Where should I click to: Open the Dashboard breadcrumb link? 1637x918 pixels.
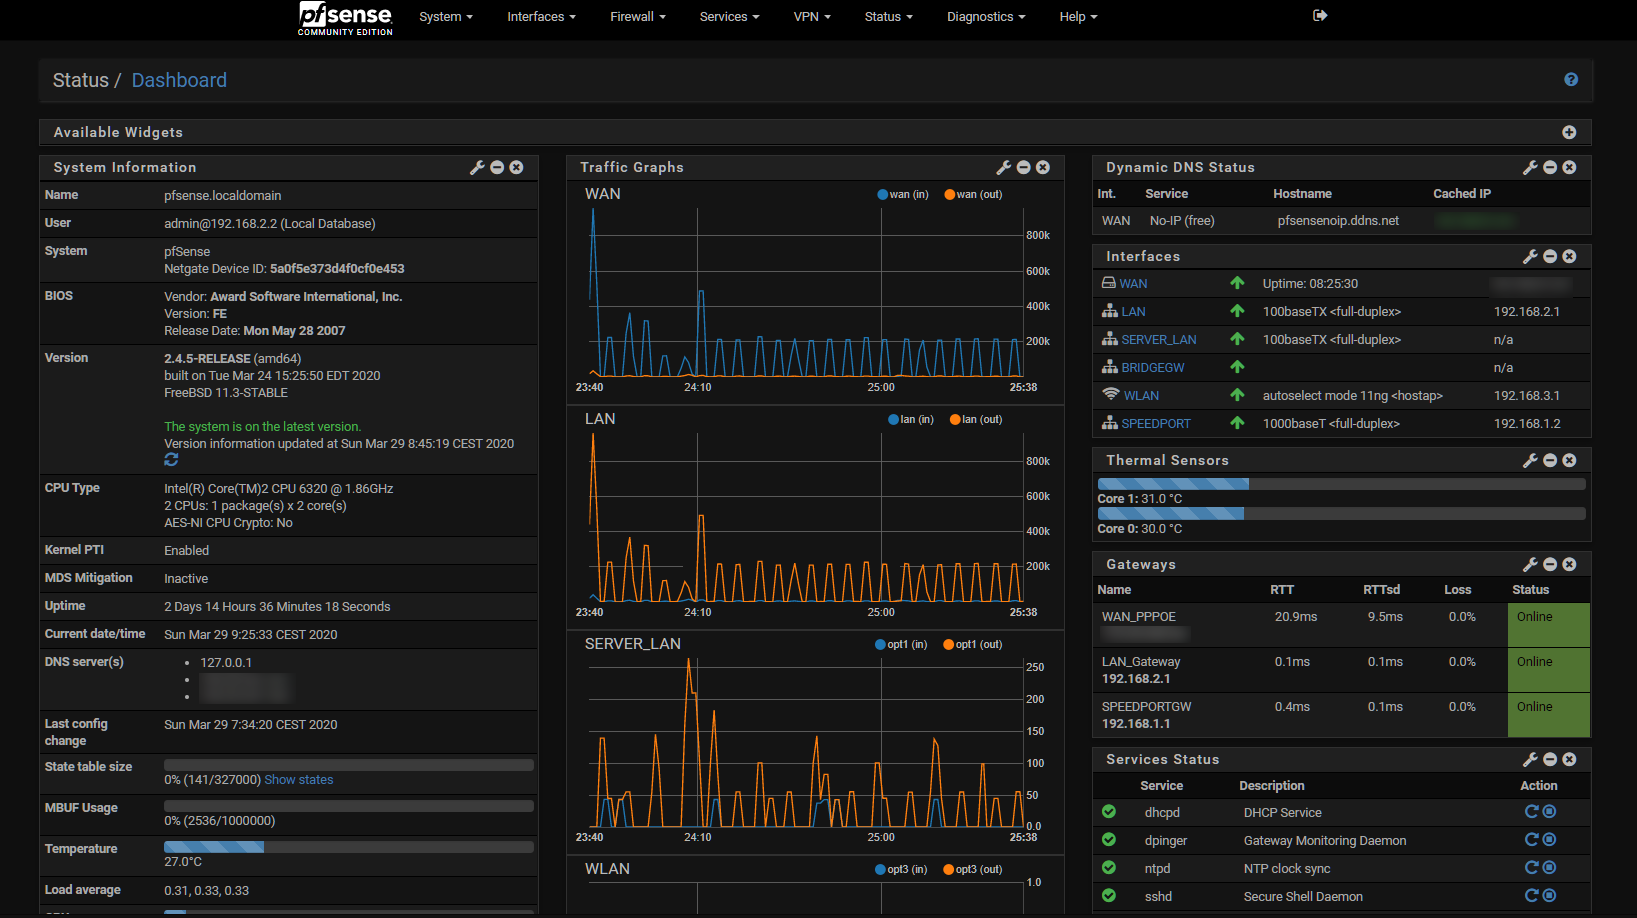click(x=179, y=80)
